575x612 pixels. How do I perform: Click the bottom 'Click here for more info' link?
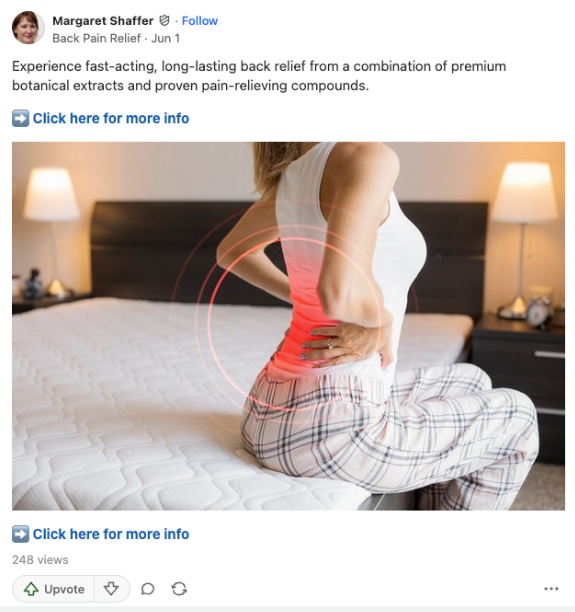[111, 534]
